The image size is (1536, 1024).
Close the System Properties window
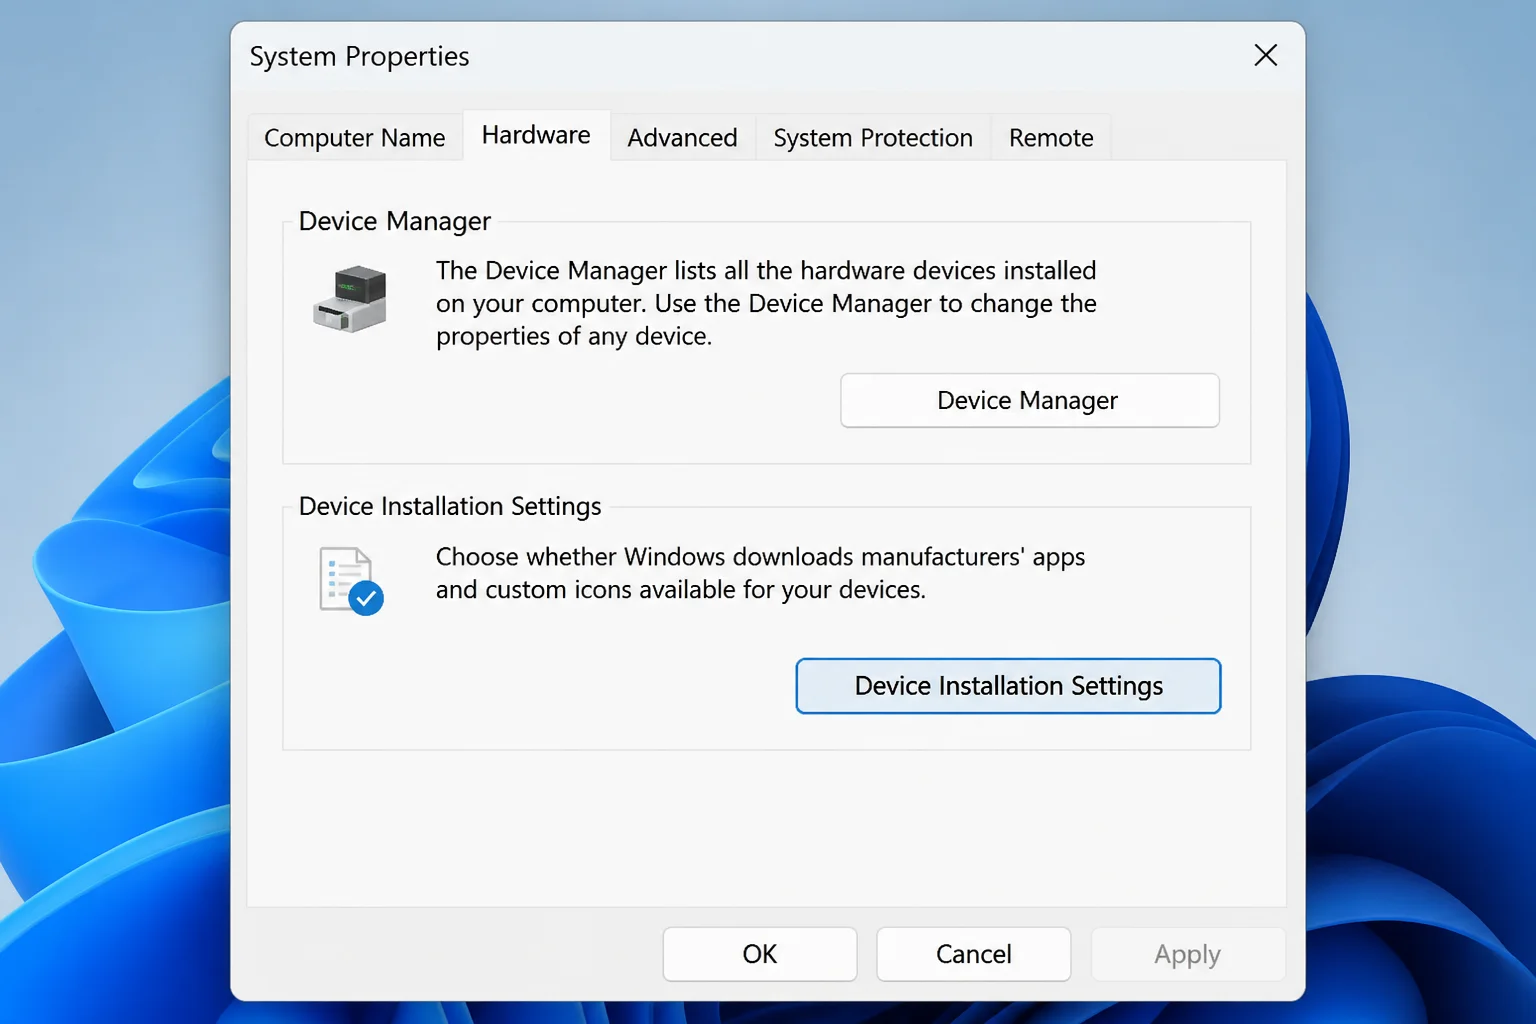(x=1266, y=55)
